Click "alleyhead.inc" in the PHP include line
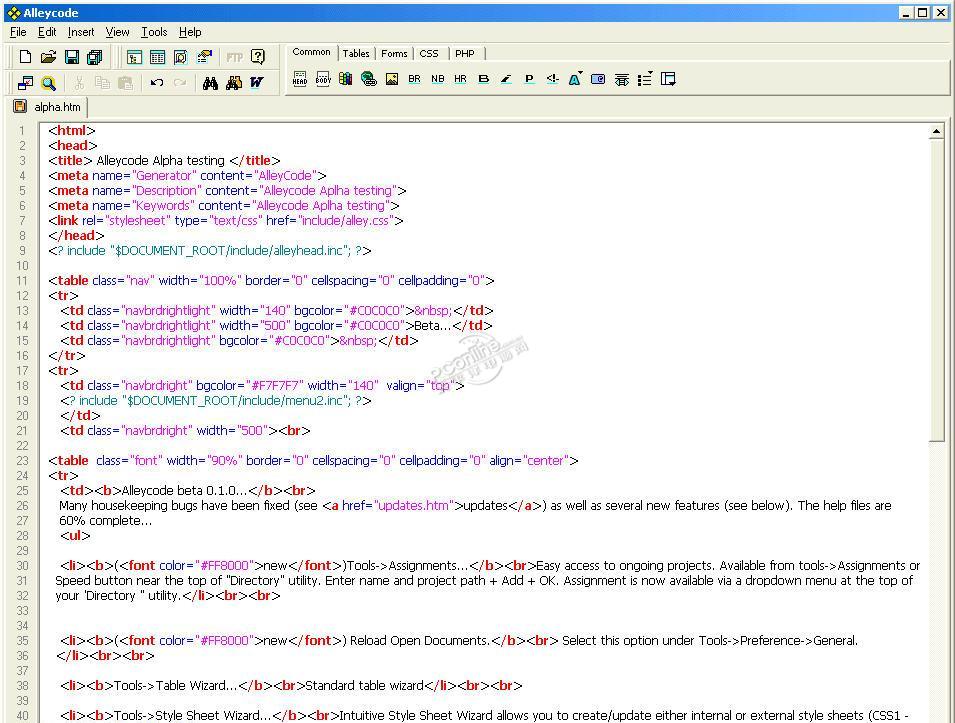This screenshot has height=723, width=955. tap(307, 251)
